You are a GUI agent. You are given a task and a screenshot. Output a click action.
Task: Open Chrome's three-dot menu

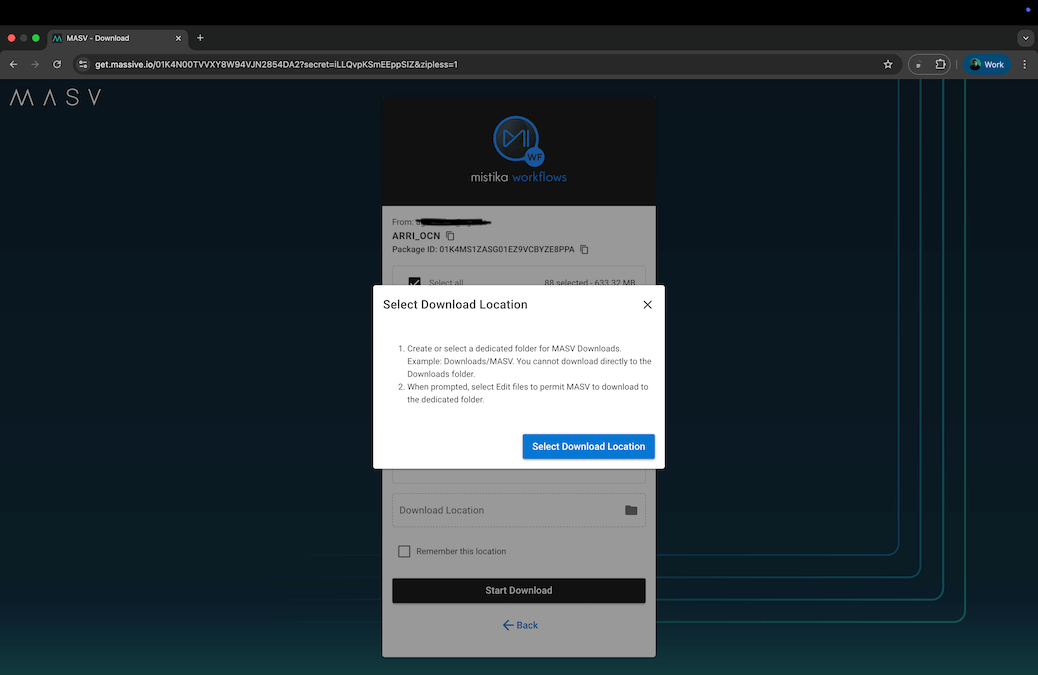click(x=1024, y=64)
